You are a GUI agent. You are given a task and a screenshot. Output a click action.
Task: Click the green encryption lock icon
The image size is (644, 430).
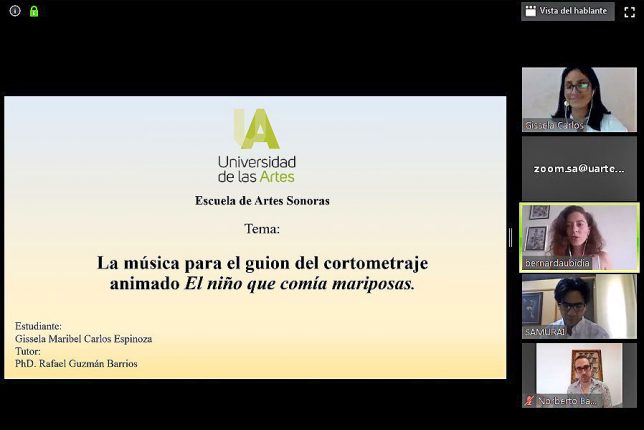pyautogui.click(x=33, y=11)
